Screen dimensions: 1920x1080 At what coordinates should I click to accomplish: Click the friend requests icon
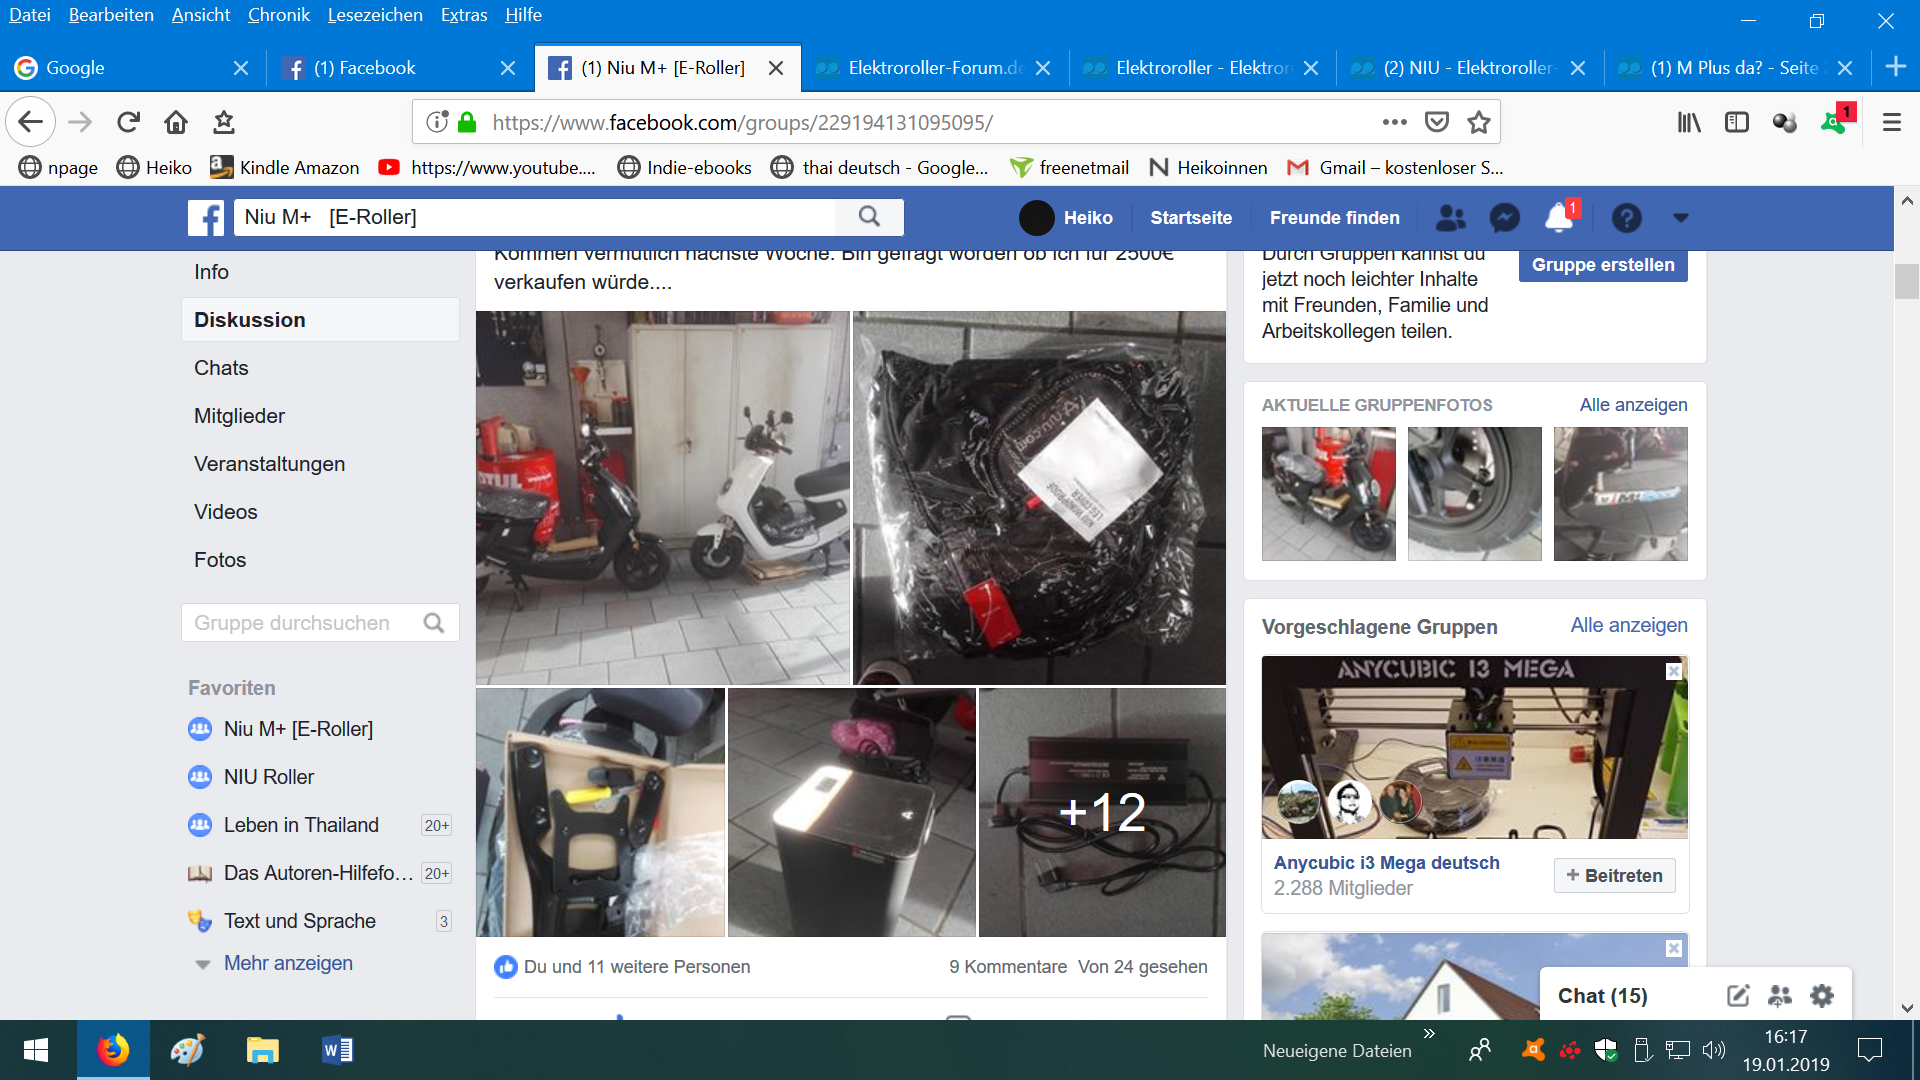(x=1450, y=217)
